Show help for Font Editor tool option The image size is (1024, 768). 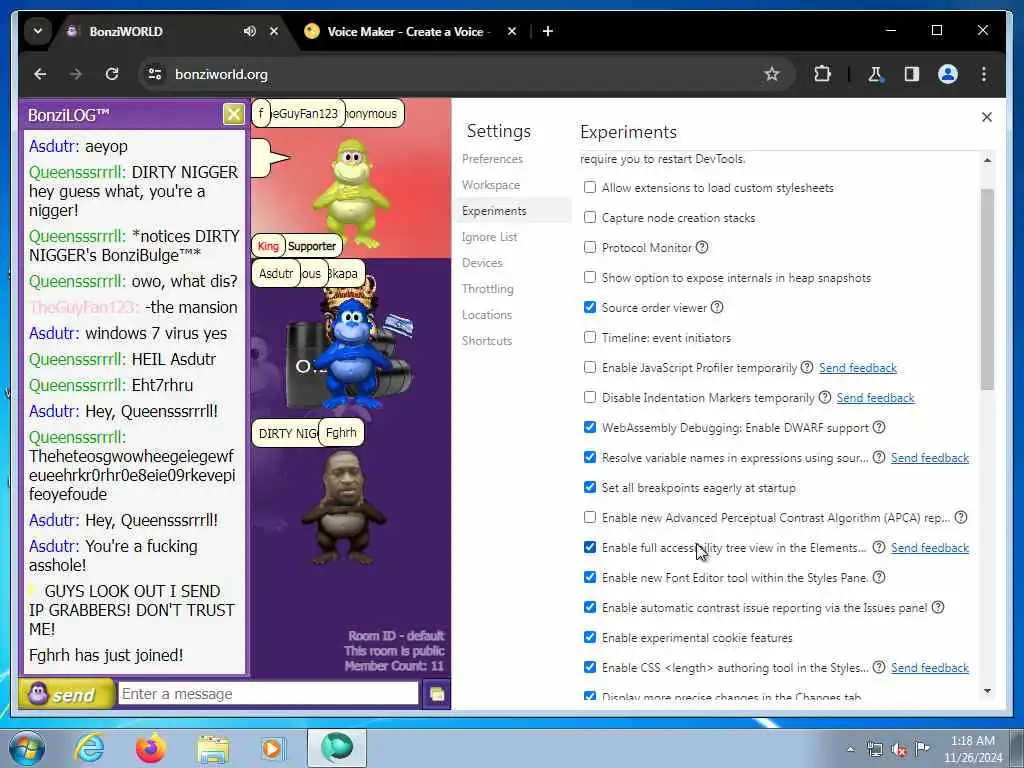879,577
